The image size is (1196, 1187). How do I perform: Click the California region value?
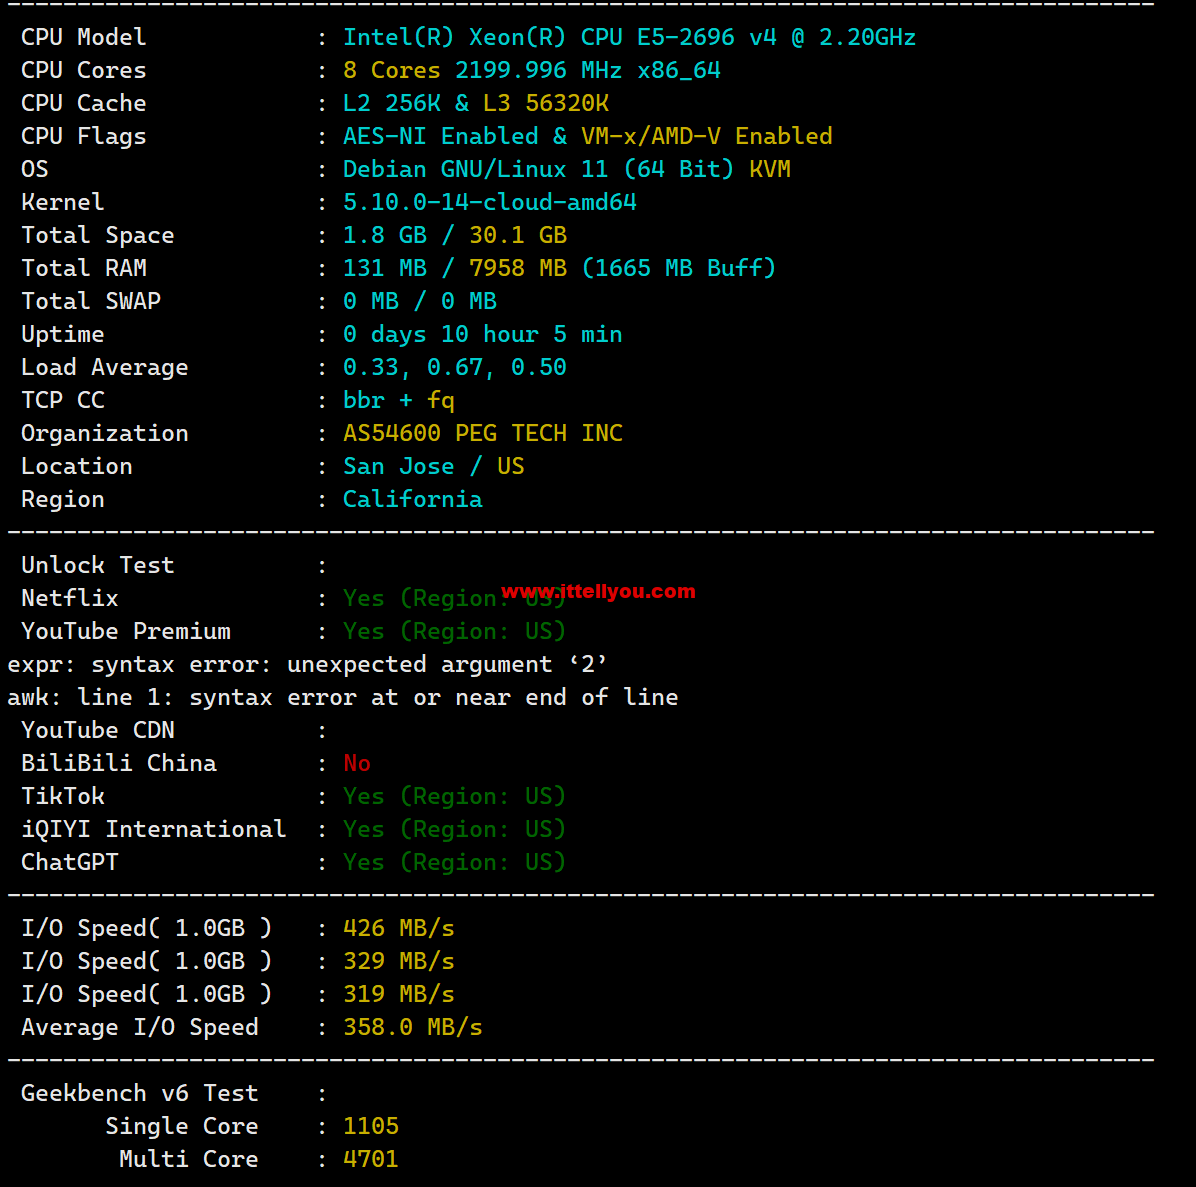(413, 499)
